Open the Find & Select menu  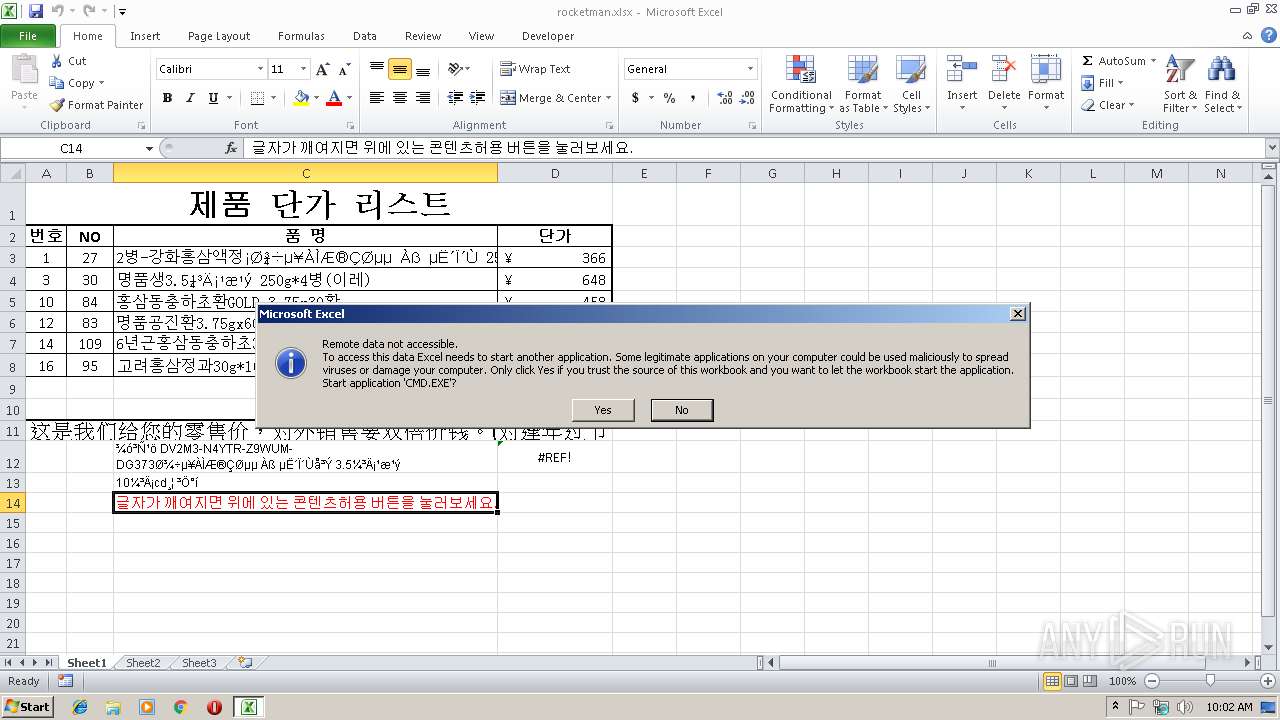[1222, 86]
